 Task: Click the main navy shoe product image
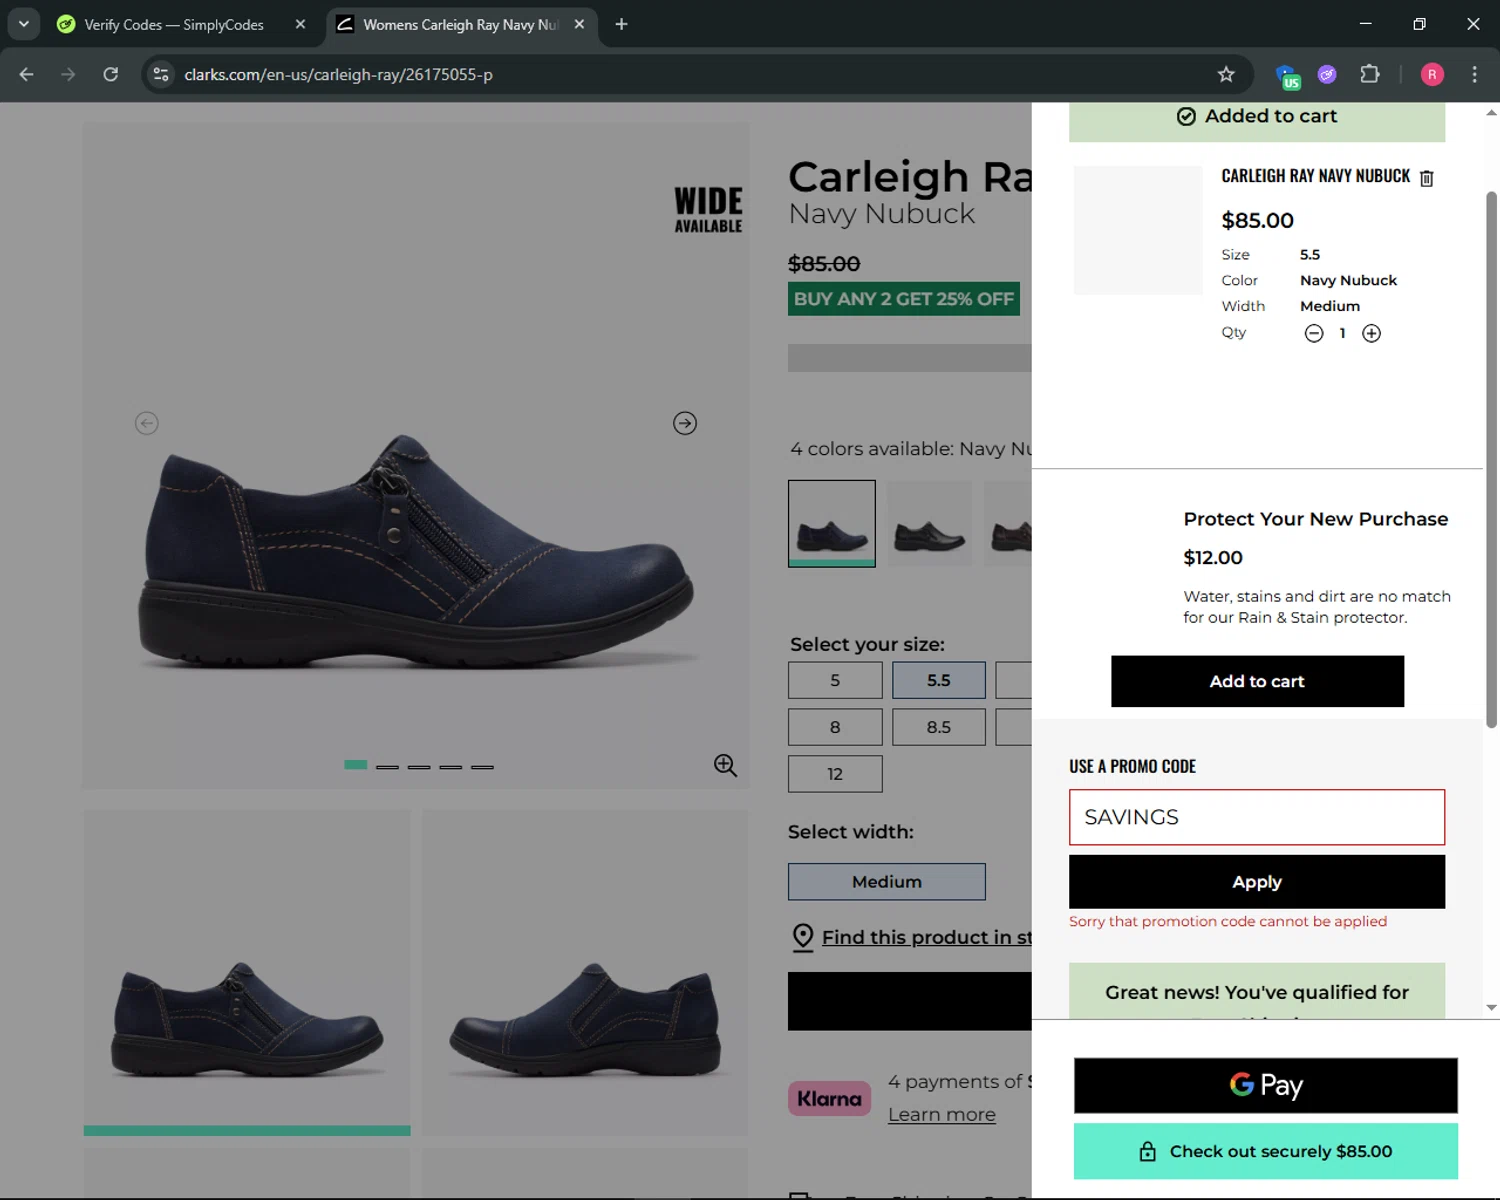(416, 455)
